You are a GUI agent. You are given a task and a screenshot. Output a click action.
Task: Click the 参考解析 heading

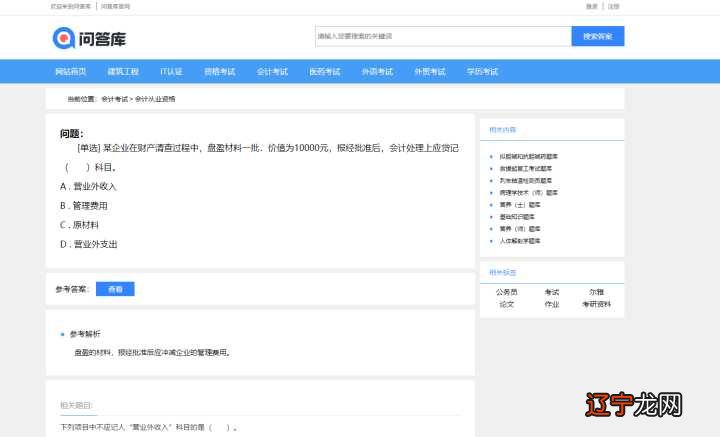(x=85, y=334)
